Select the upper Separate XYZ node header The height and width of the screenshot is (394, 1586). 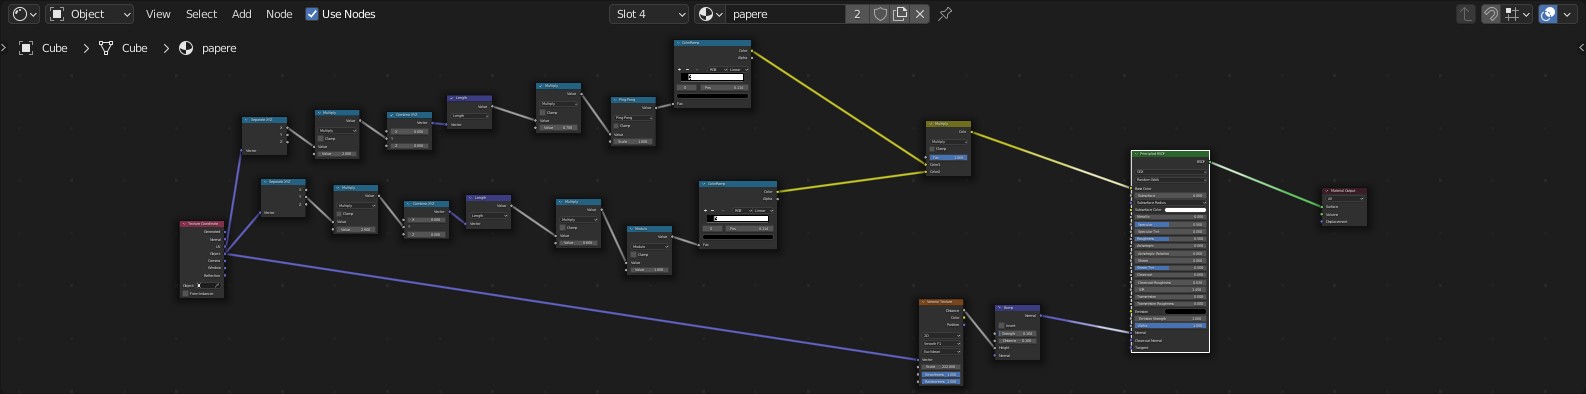(x=265, y=120)
